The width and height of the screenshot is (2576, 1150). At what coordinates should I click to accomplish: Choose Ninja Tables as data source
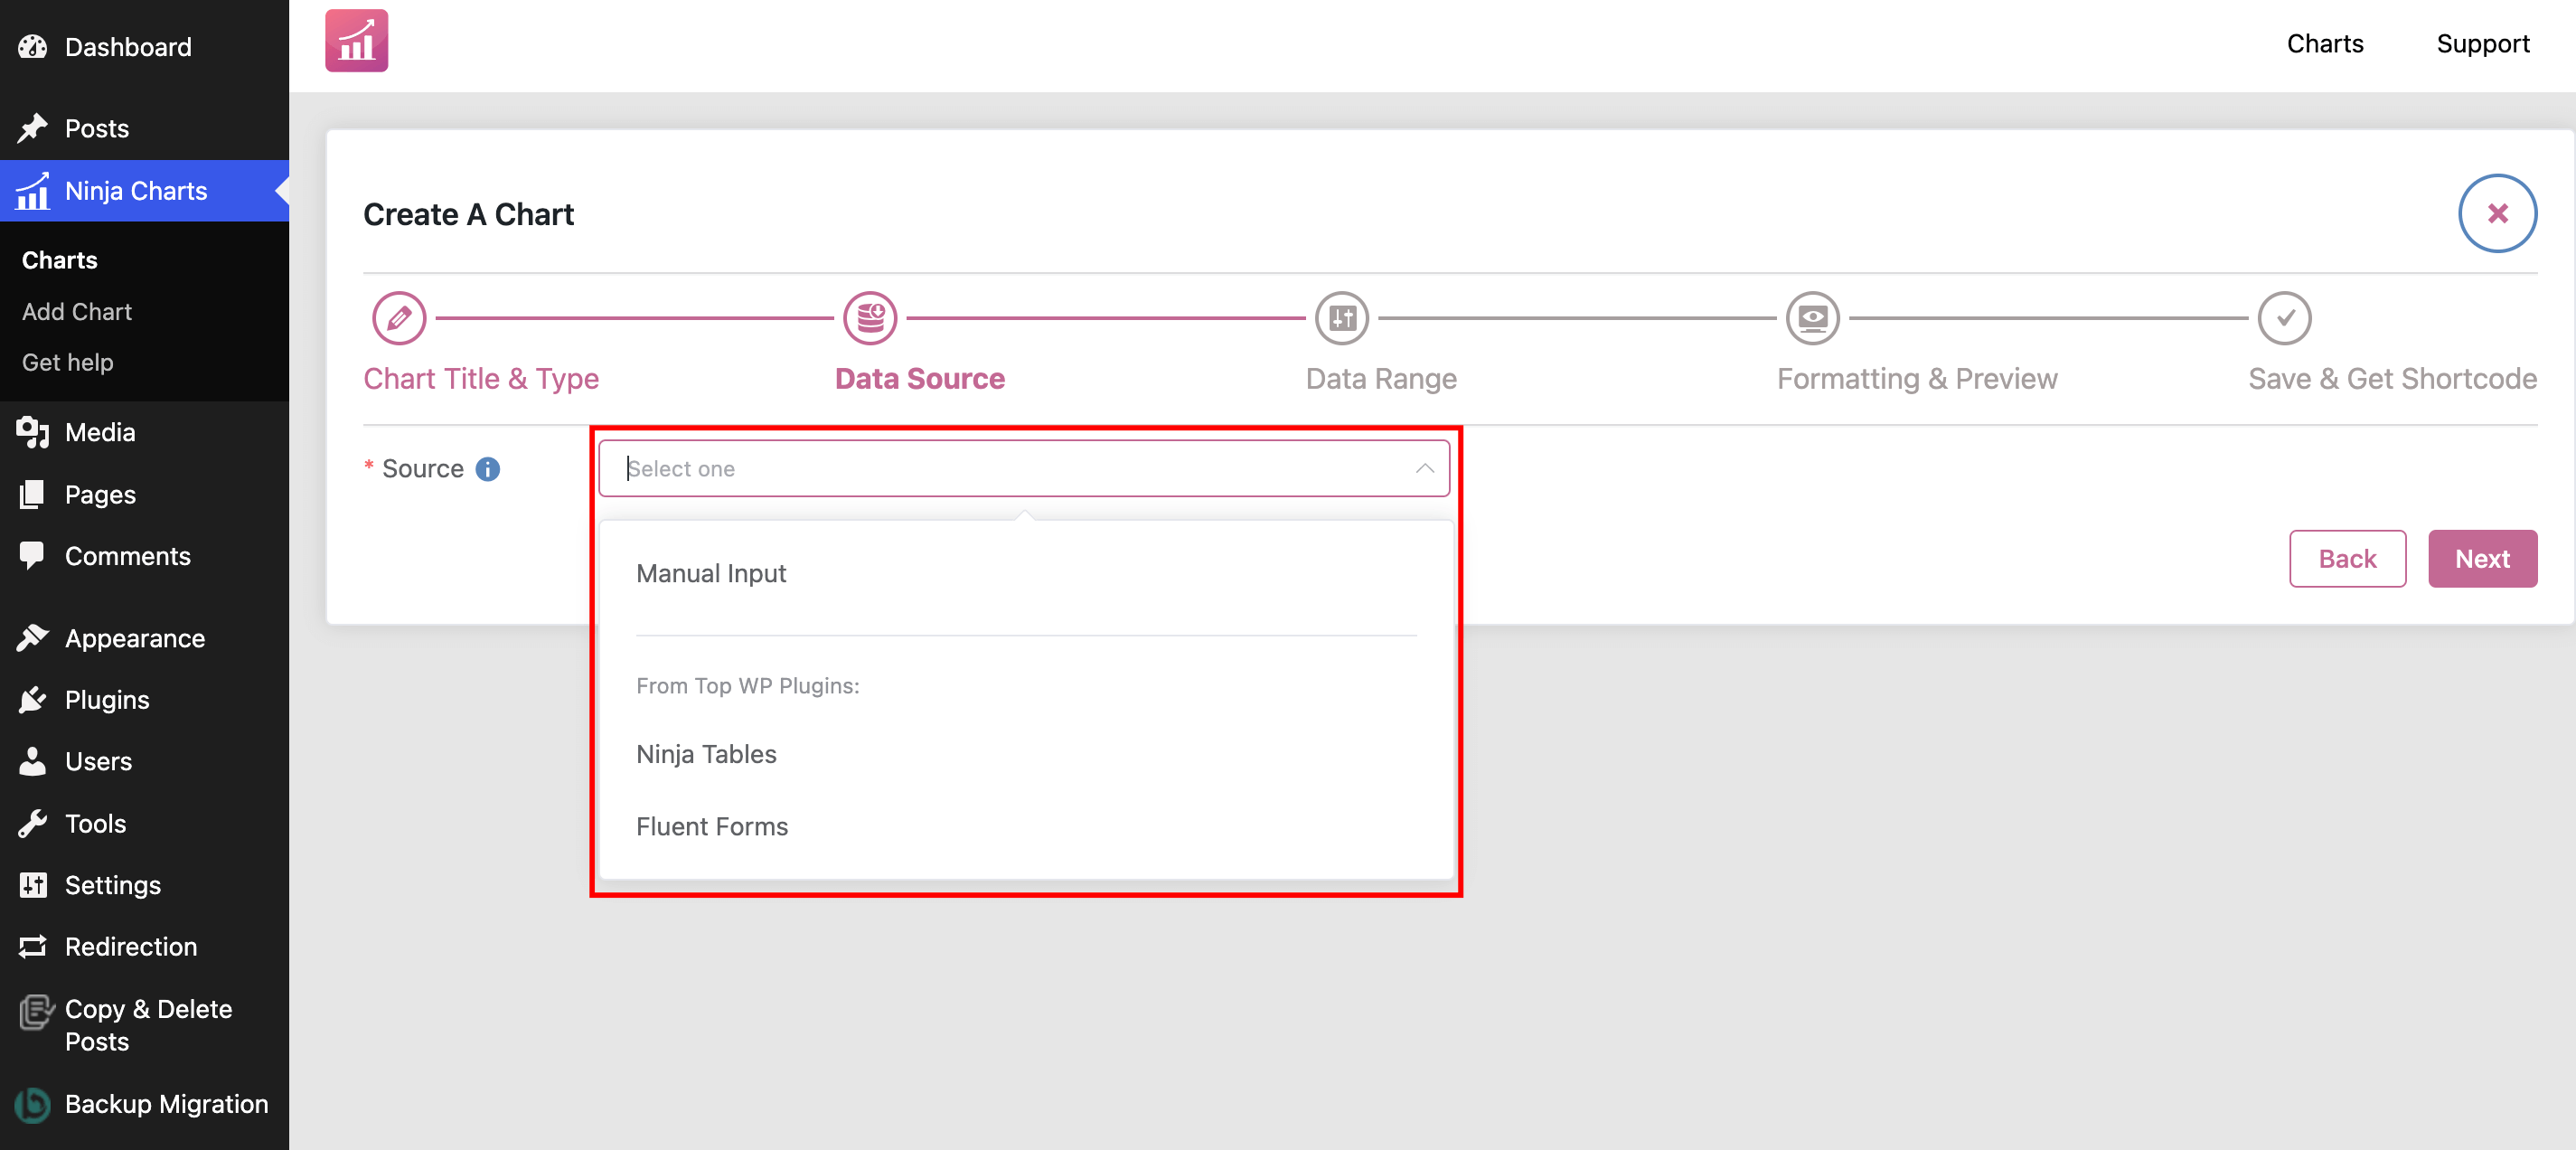[1026, 754]
